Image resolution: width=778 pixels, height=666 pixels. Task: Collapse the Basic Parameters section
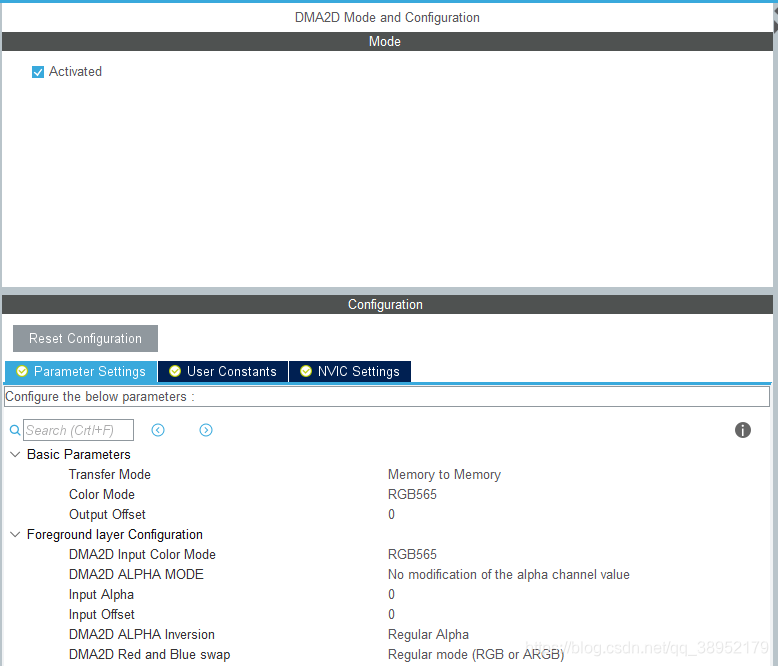pos(15,454)
